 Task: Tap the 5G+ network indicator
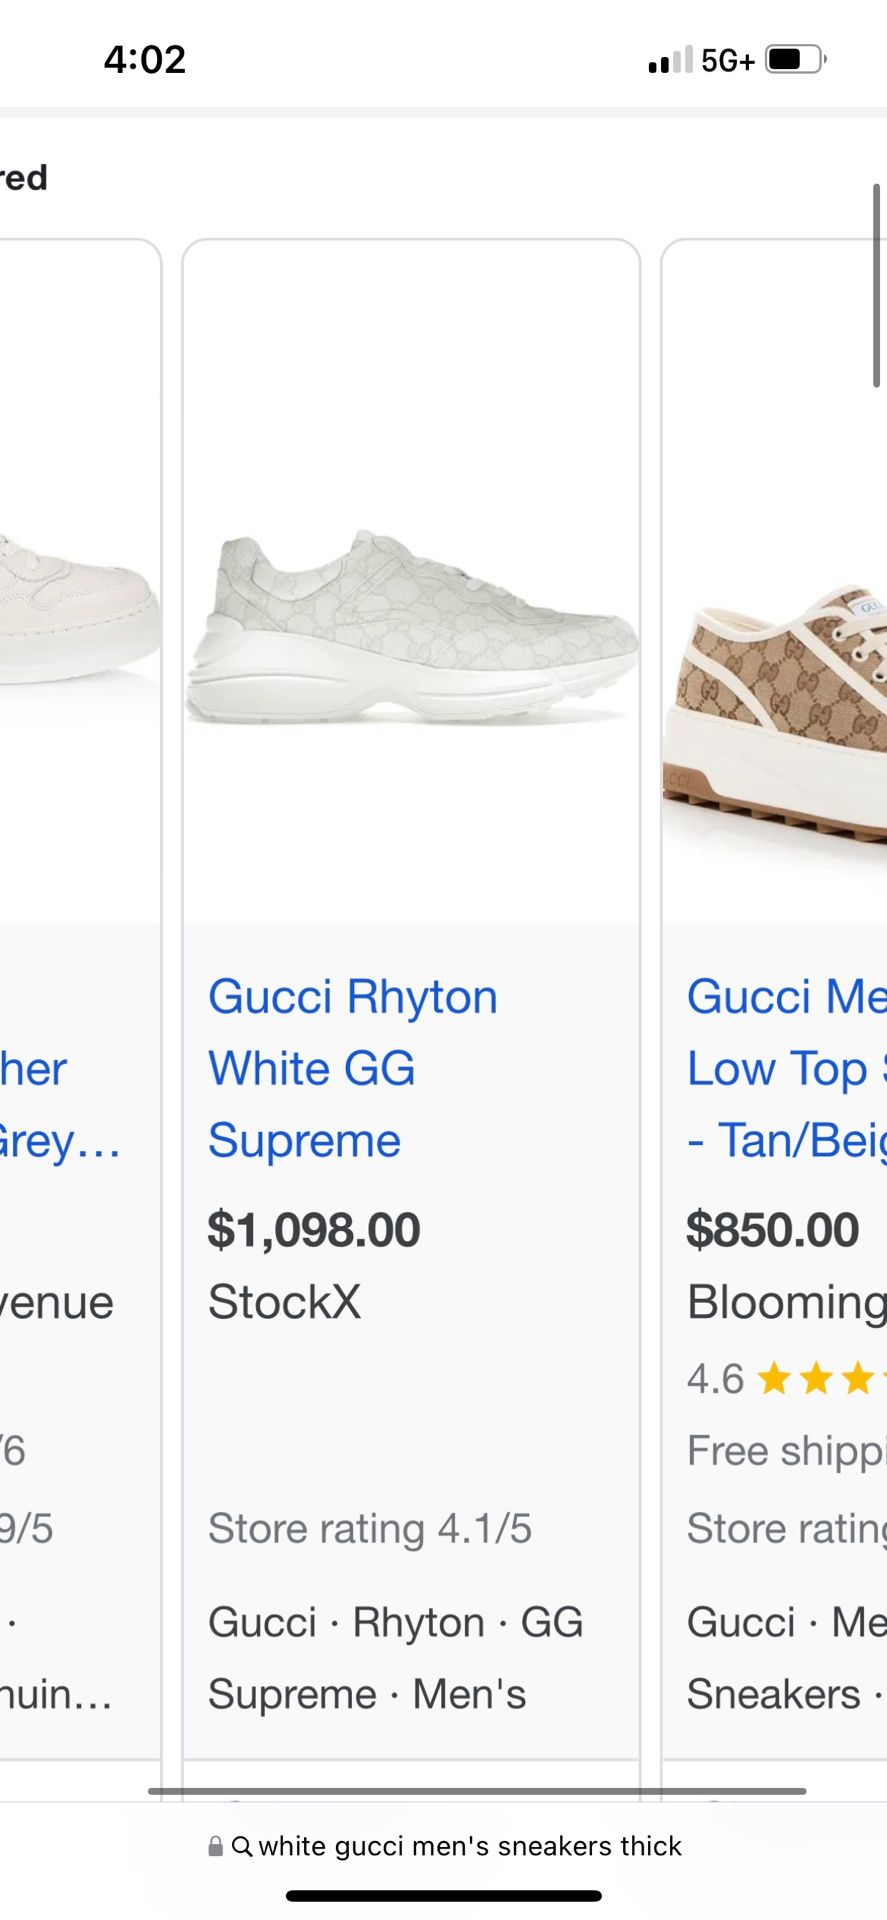727,61
